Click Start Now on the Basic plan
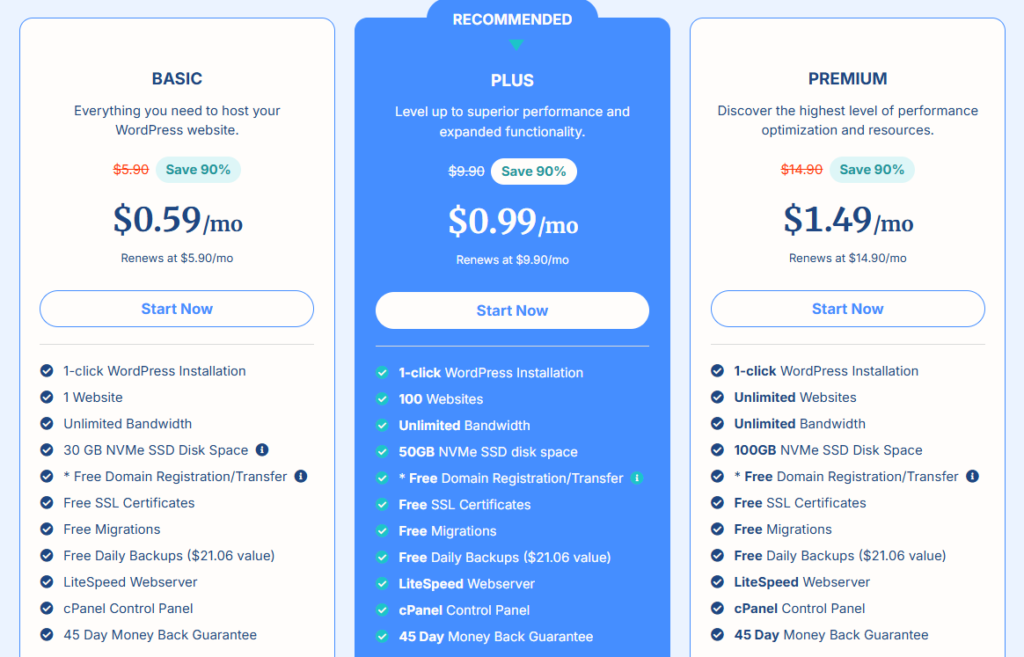This screenshot has height=657, width=1024. click(176, 308)
